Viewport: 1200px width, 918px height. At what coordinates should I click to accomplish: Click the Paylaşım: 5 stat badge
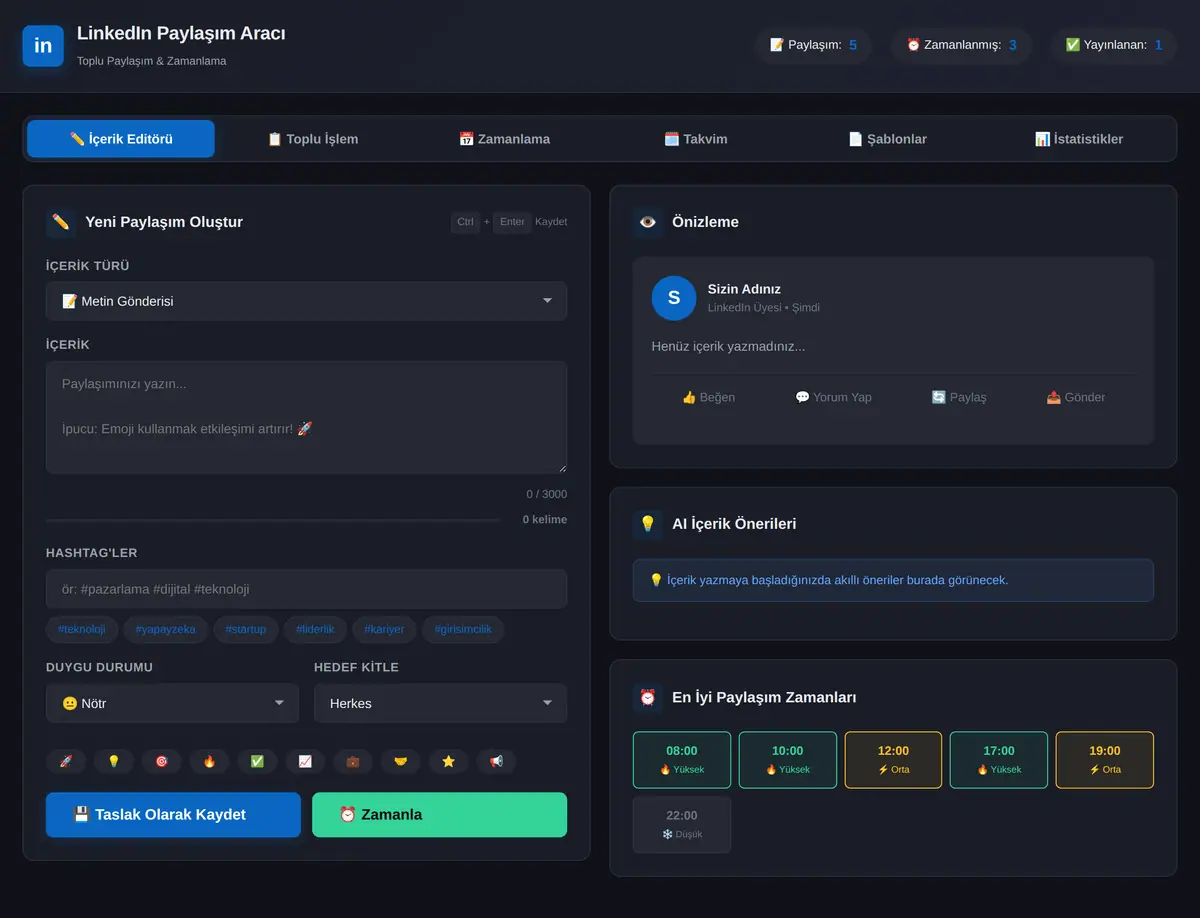click(813, 45)
